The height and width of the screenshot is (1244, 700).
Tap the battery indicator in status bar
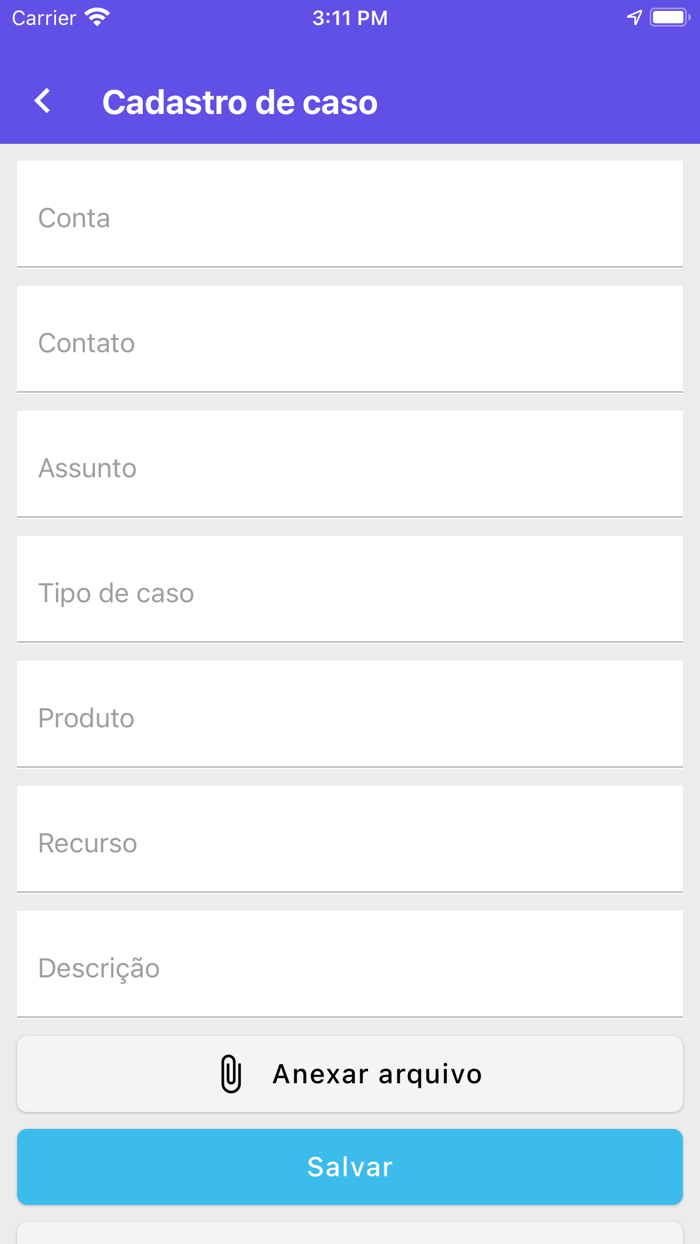click(x=670, y=16)
